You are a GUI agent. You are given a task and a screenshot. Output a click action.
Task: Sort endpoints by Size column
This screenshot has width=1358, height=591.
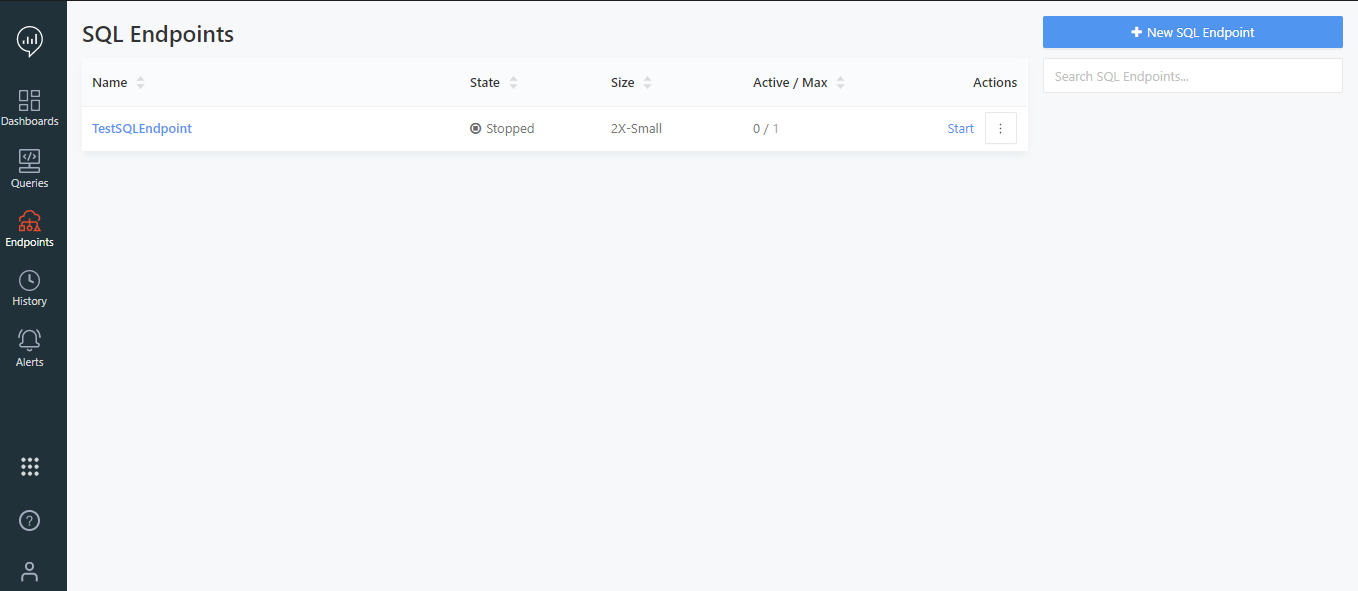[x=631, y=82]
